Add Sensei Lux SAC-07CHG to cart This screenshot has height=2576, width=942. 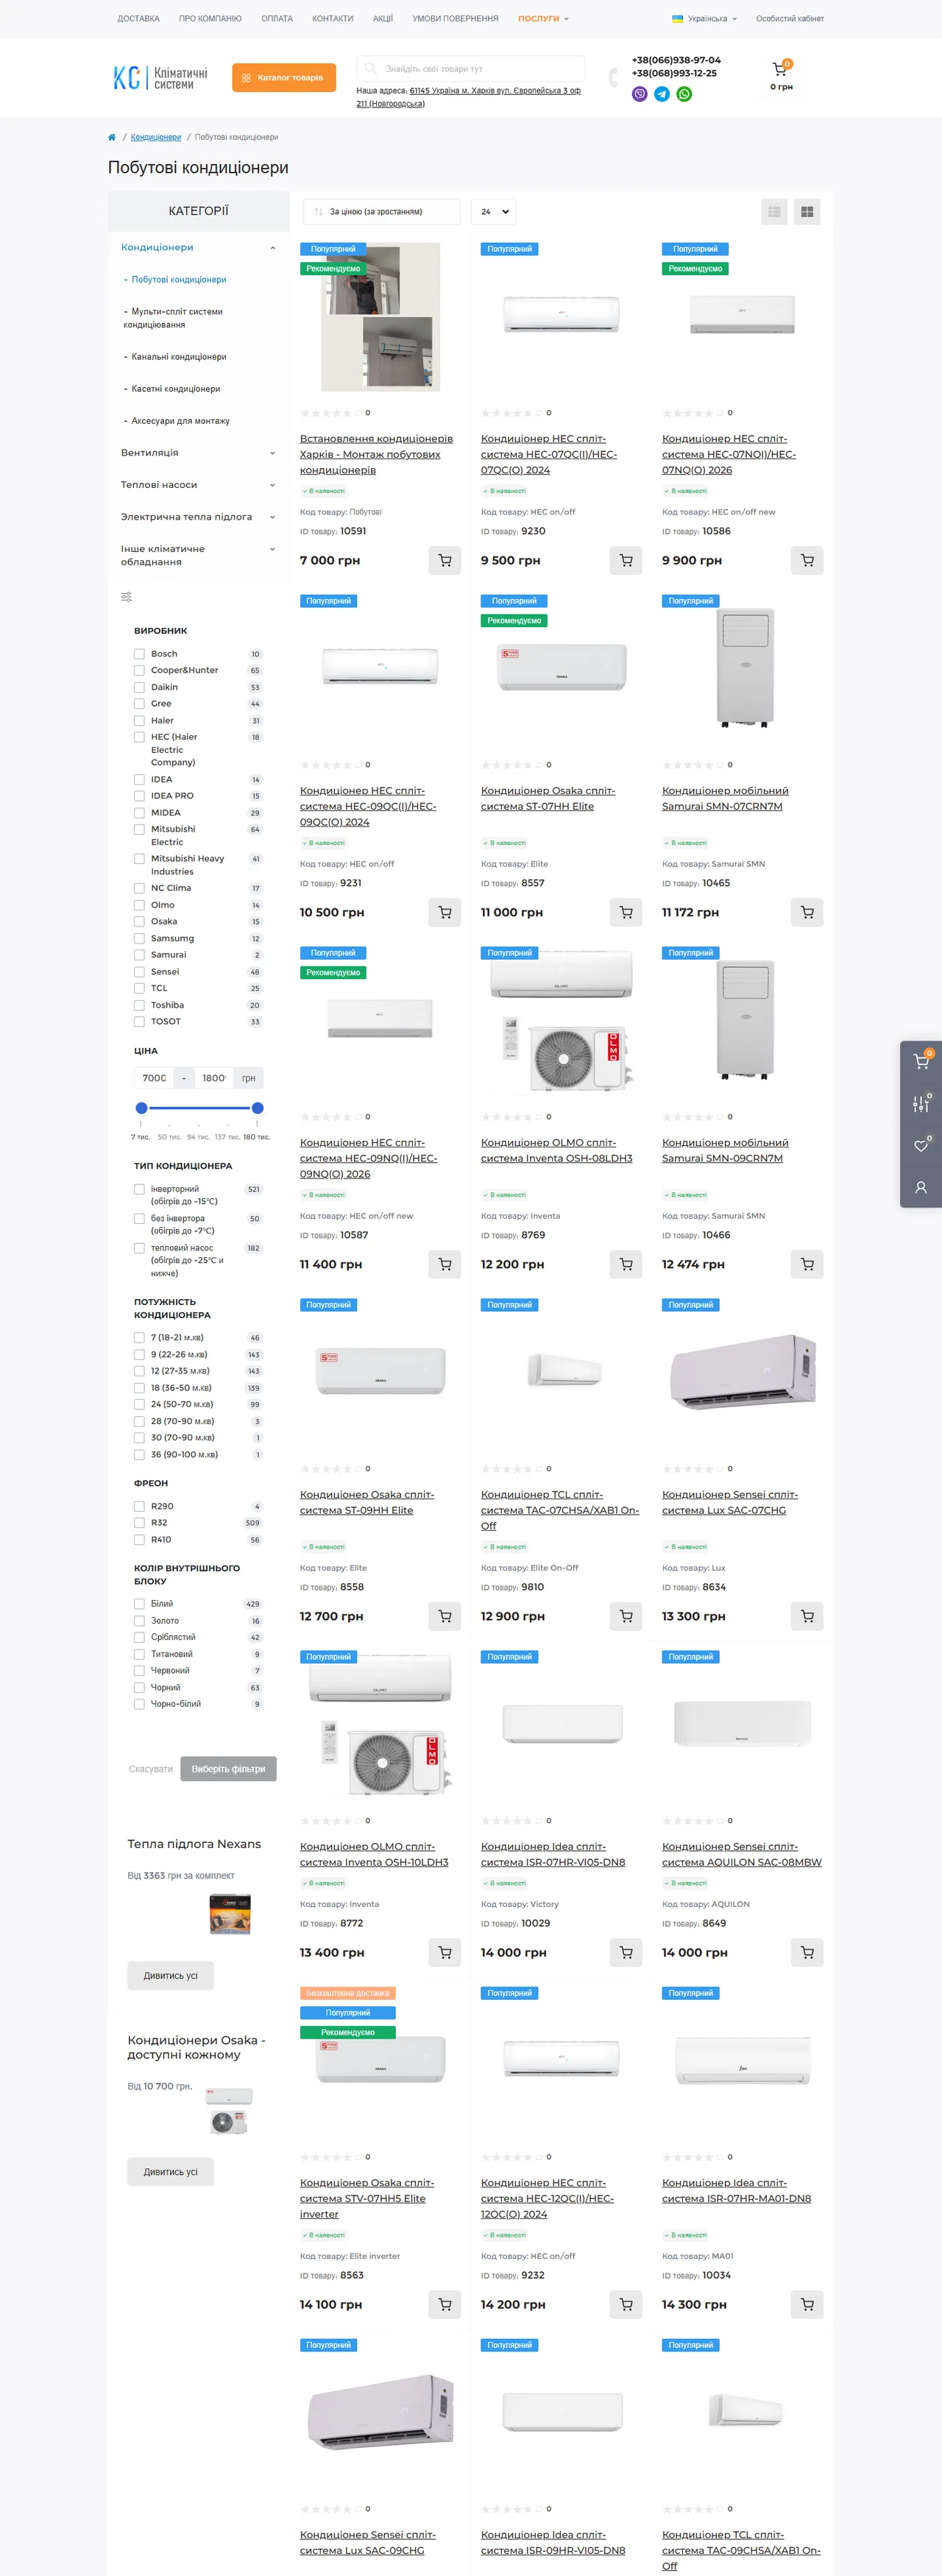click(807, 1617)
